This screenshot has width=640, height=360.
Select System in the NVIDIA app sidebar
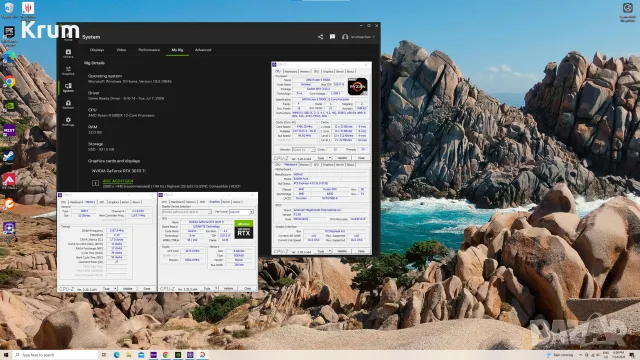click(x=68, y=87)
